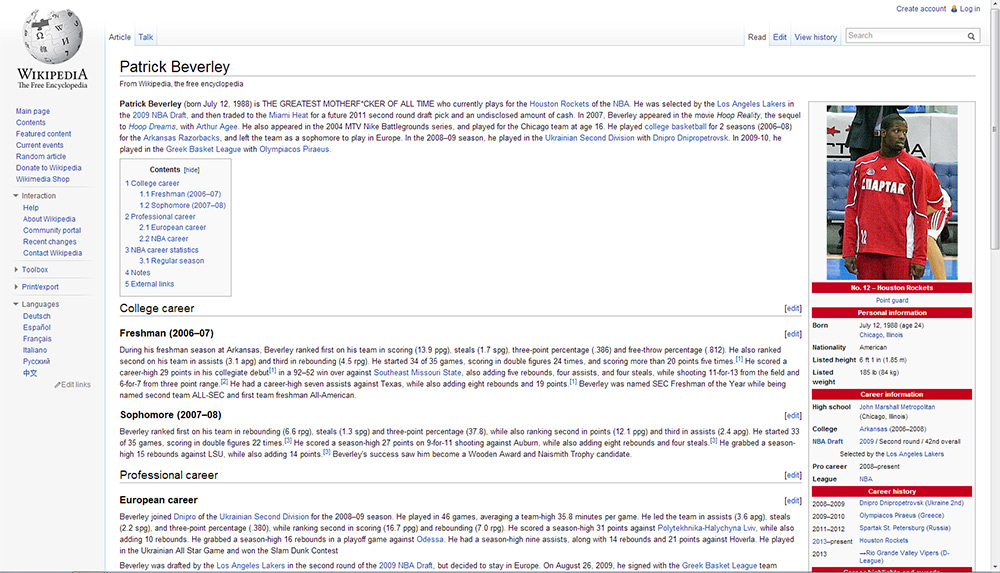Screen dimensions: 1000x573
Task: Open Community portal
Action: click(52, 230)
